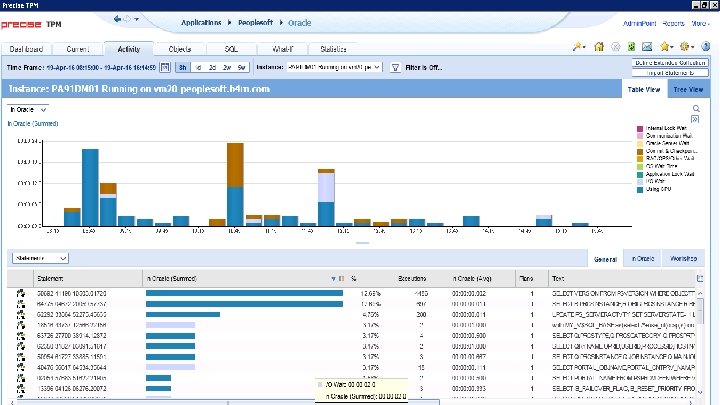The image size is (720, 405).
Task: Sort by the Text column header
Action: click(558, 279)
